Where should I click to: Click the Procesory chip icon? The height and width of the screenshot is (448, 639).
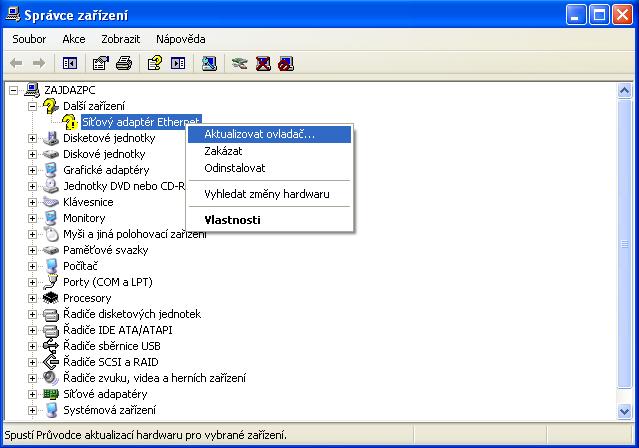coord(51,298)
